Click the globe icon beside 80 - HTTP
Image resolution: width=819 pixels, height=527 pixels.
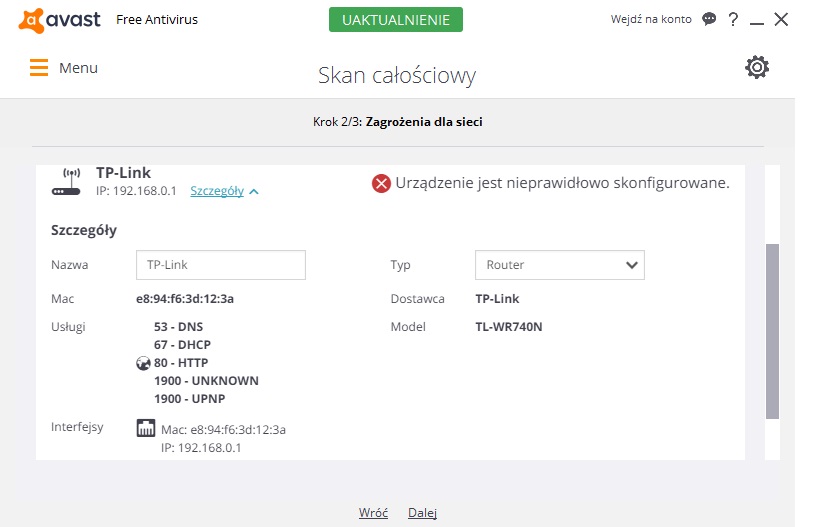click(143, 363)
